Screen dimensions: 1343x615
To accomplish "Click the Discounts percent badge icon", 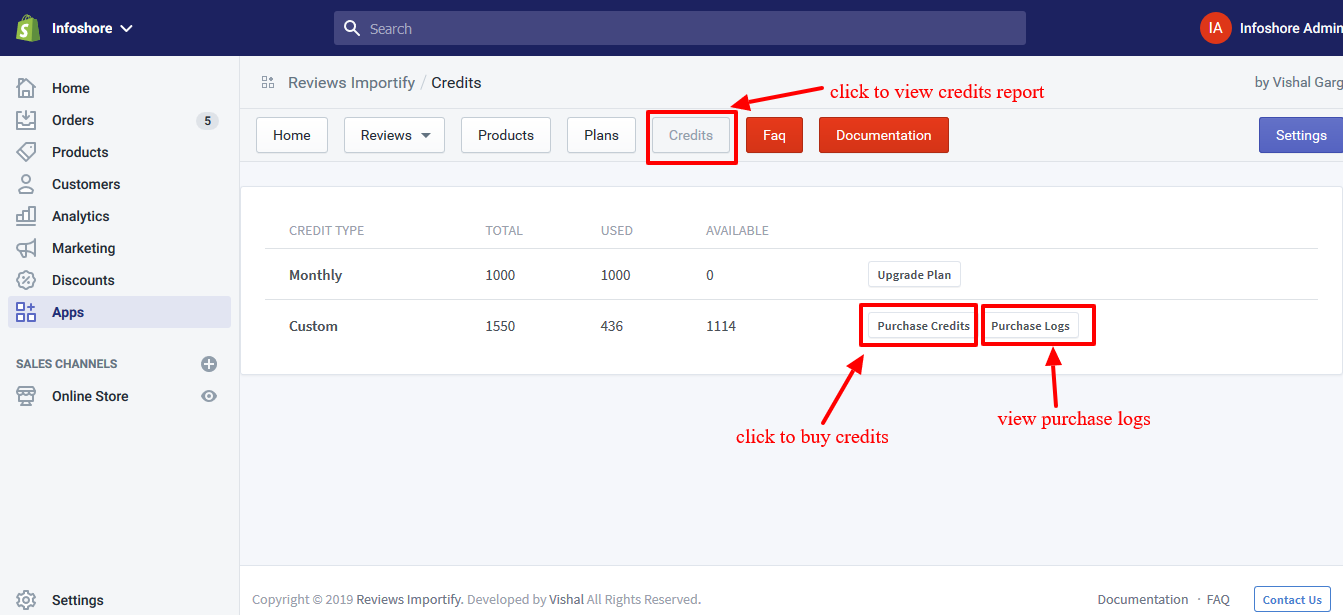I will coord(26,280).
